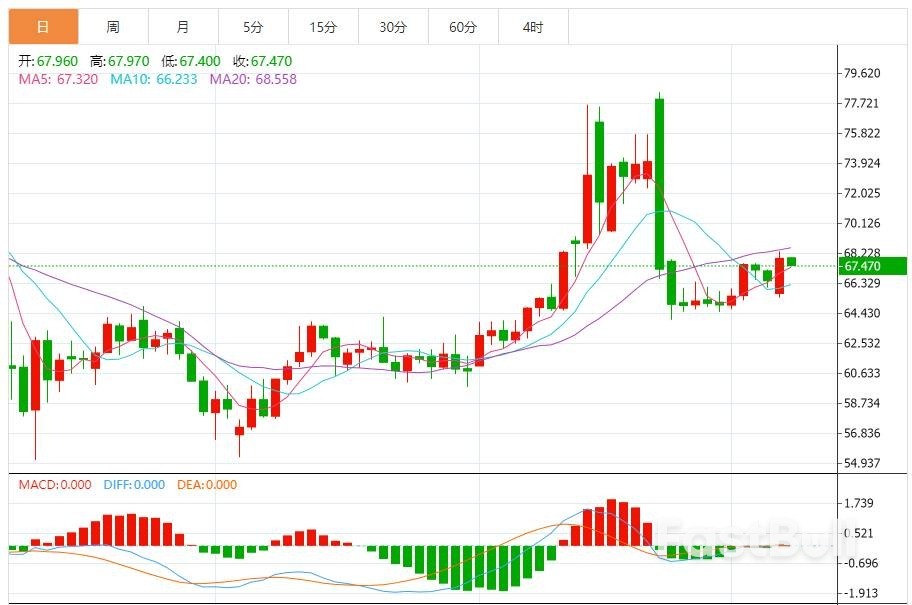912x605 pixels.
Task: Switch to the 5分 interval tab
Action: pos(253,27)
